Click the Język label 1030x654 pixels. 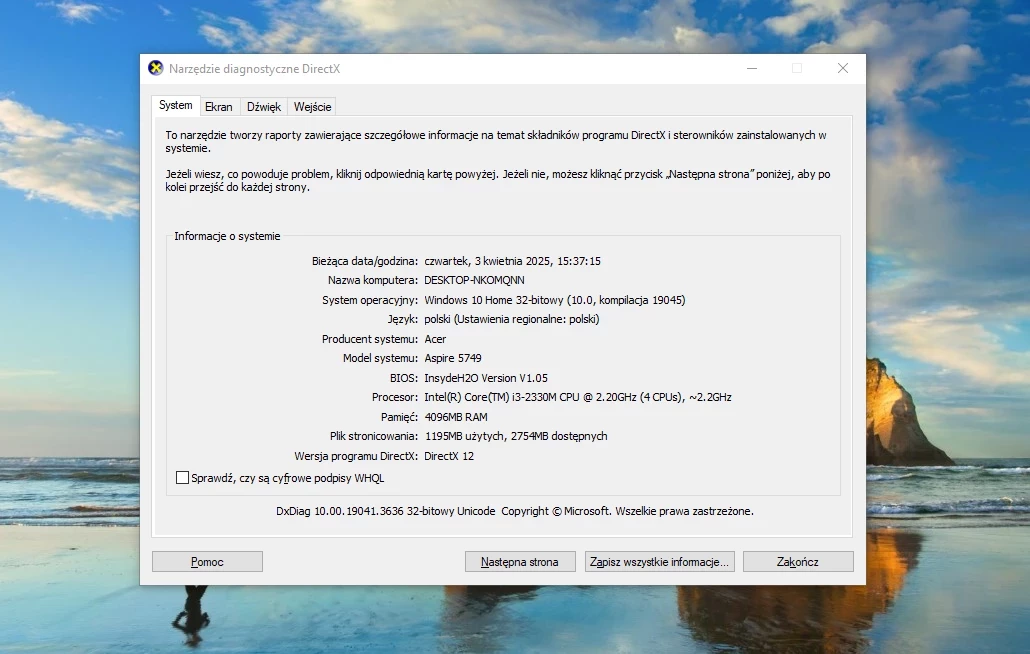coord(403,319)
